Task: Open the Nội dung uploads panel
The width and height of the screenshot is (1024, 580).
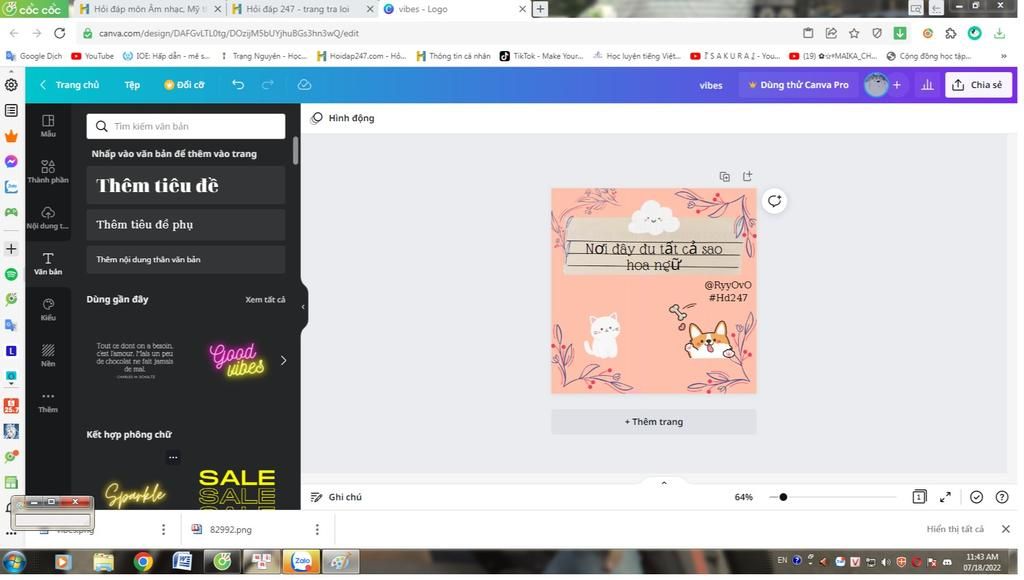Action: [x=48, y=218]
